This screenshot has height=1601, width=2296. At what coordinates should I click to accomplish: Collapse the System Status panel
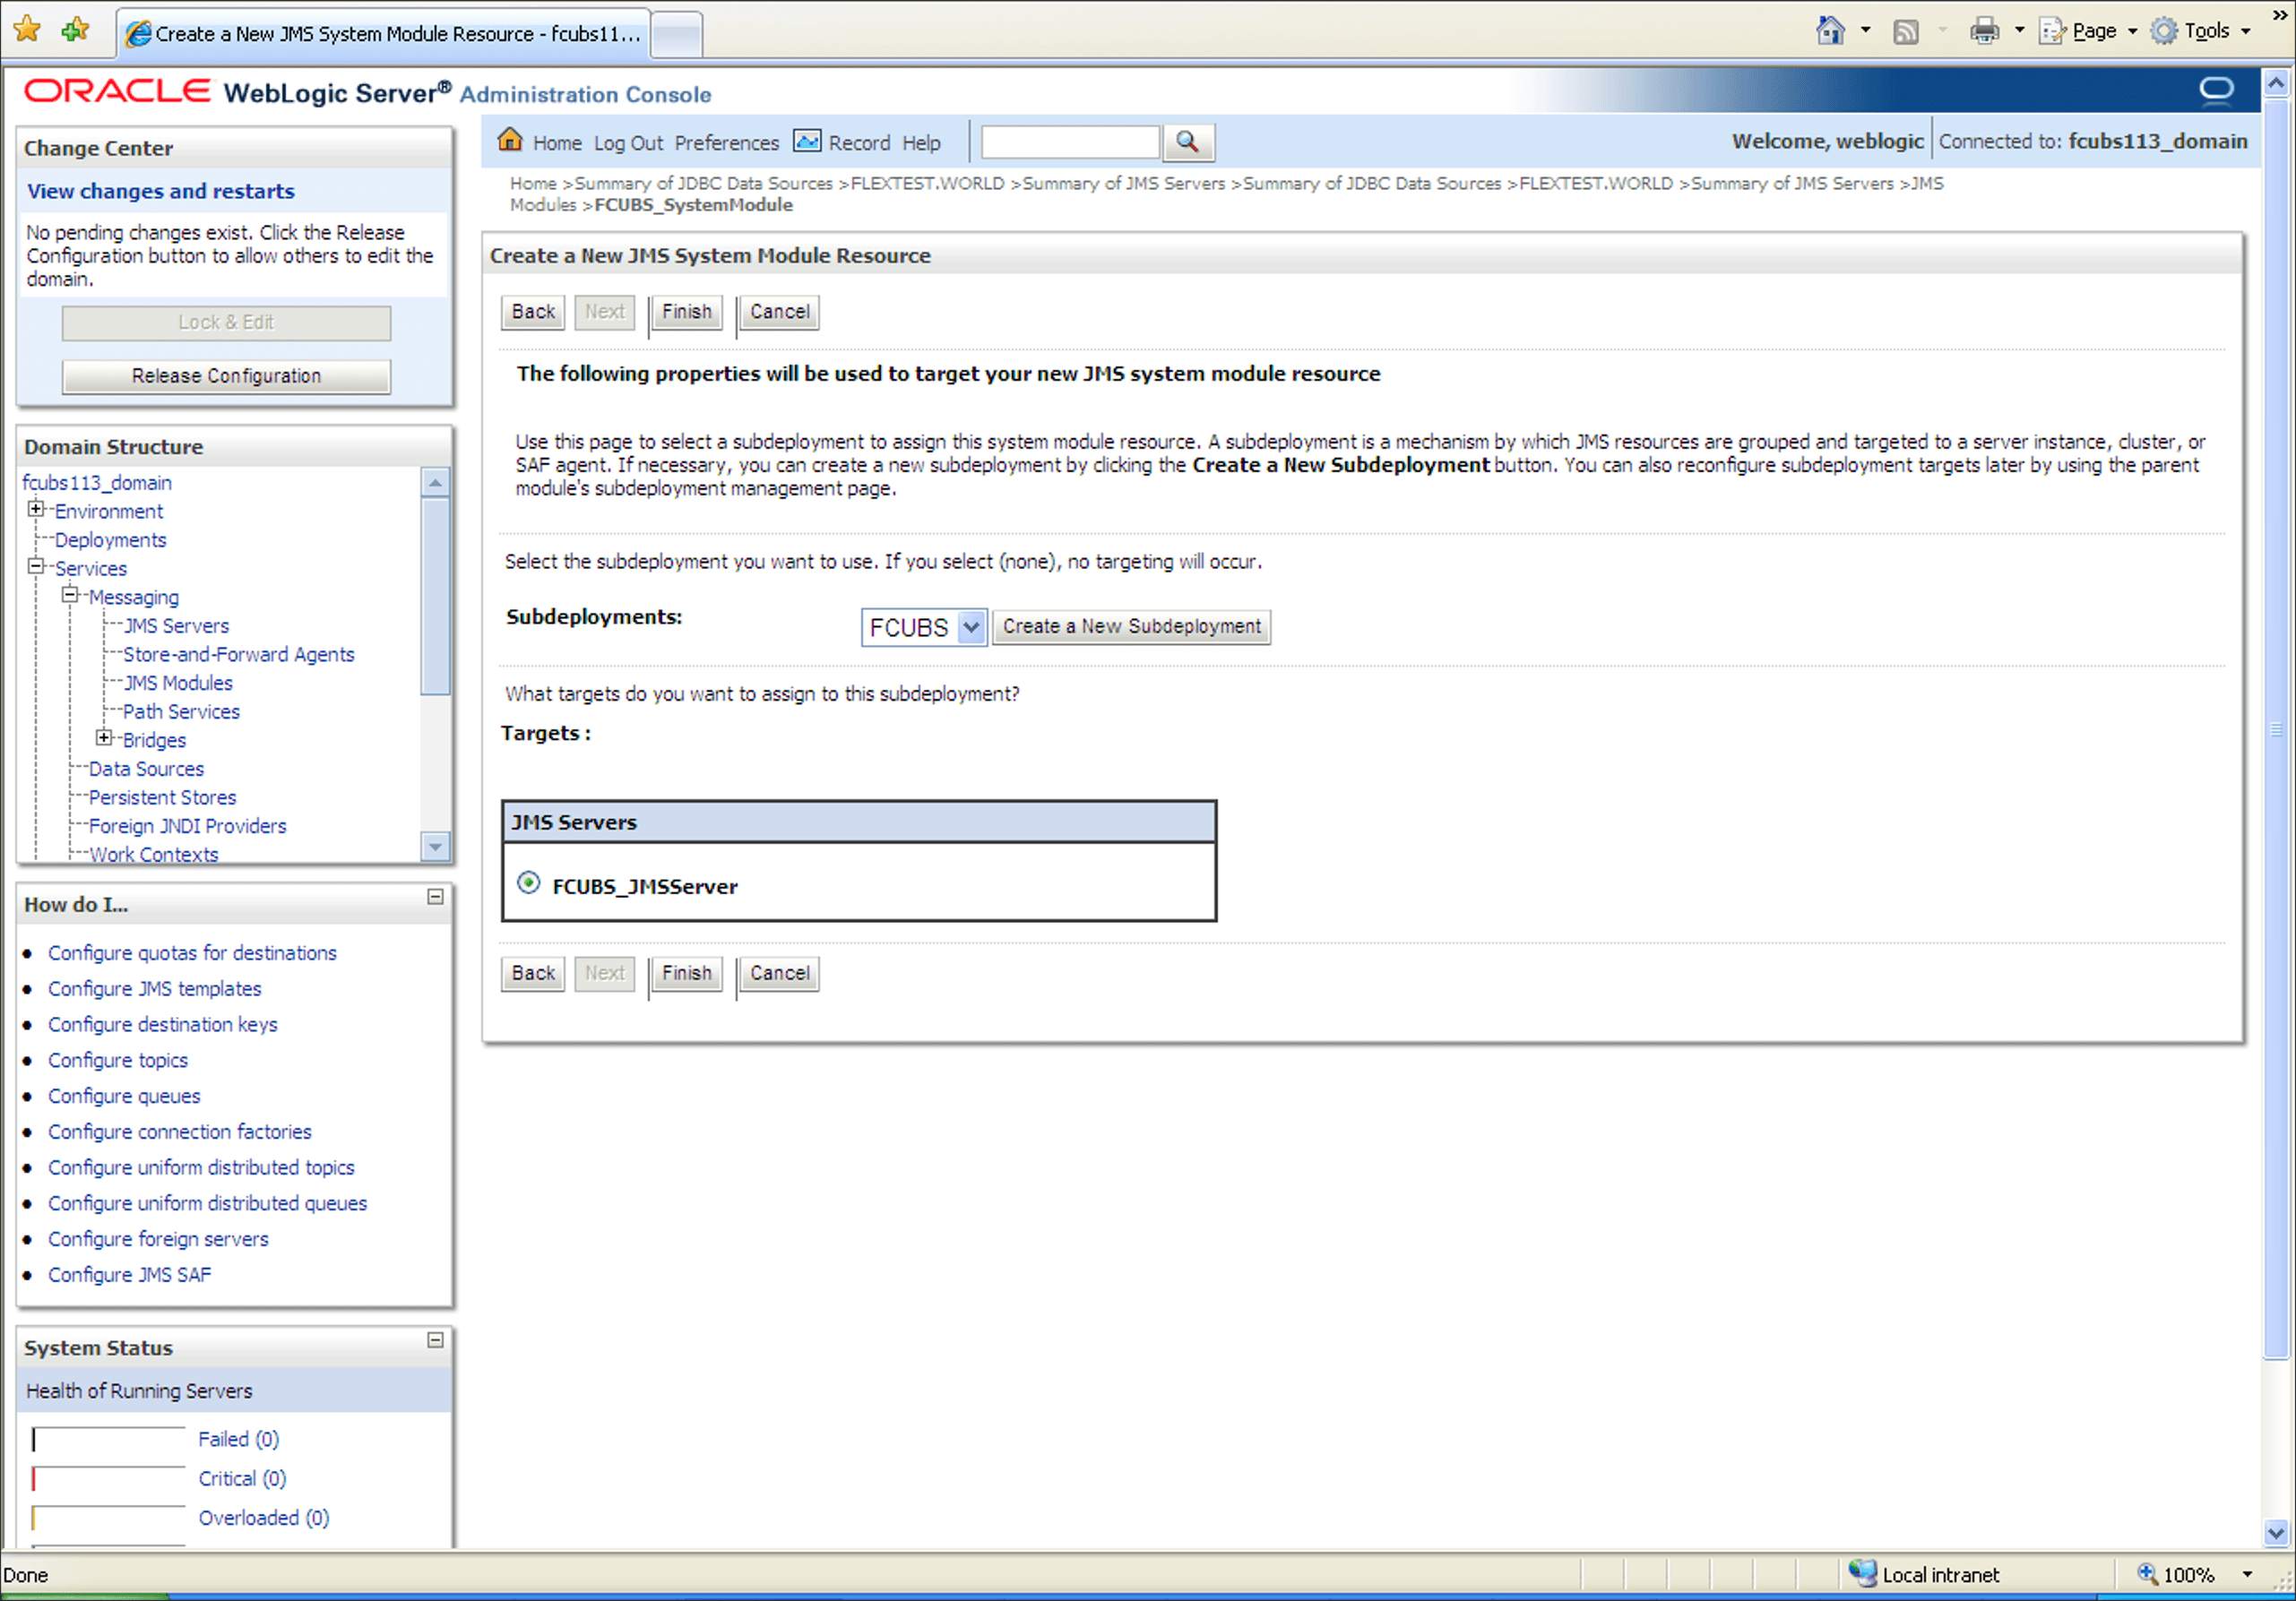coord(435,1340)
